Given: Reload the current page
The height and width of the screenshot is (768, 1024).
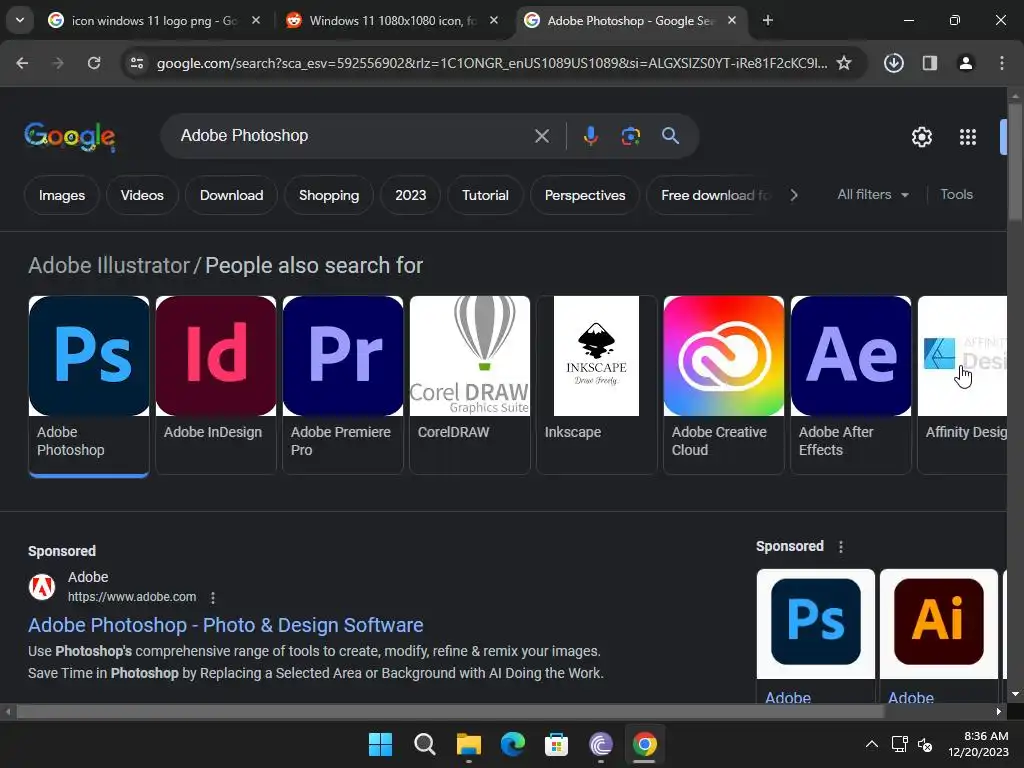Looking at the screenshot, I should click(x=94, y=63).
